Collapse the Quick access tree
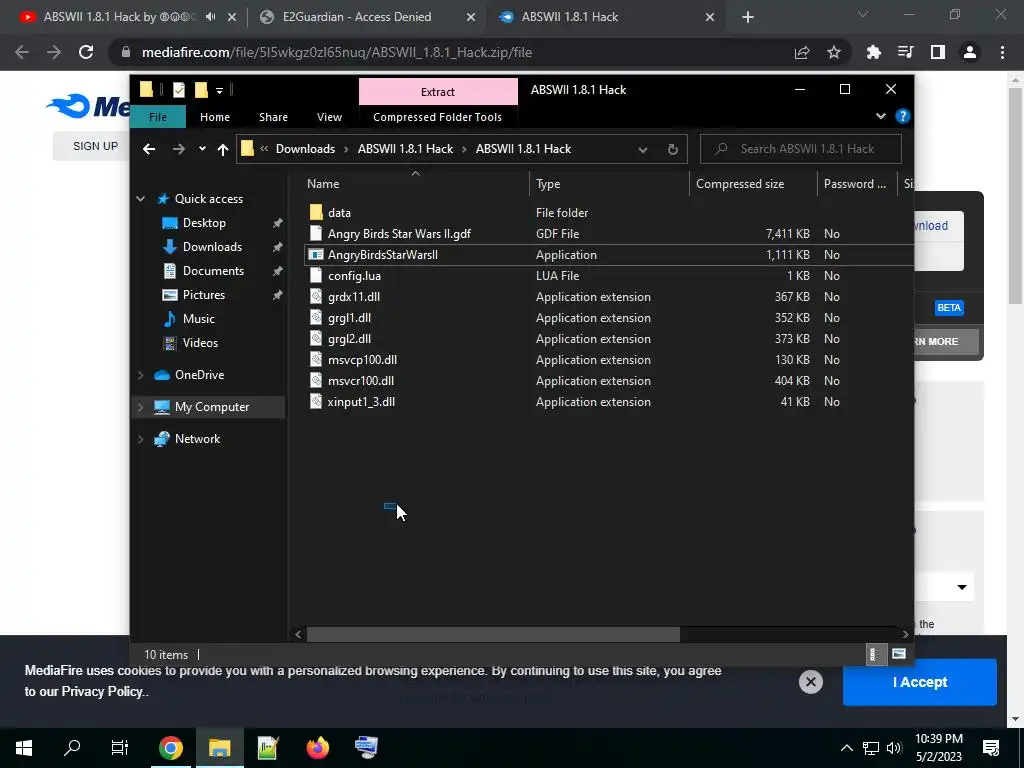The height and width of the screenshot is (768, 1024). coord(140,199)
